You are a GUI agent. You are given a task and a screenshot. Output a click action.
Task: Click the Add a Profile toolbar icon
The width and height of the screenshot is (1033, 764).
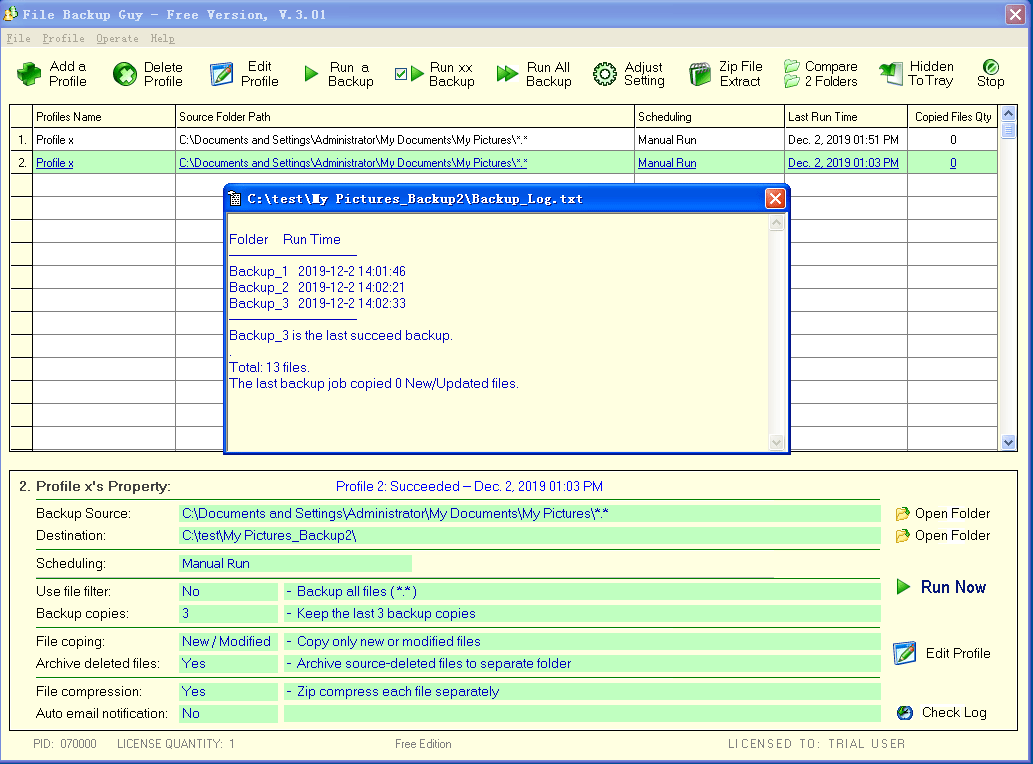[29, 74]
